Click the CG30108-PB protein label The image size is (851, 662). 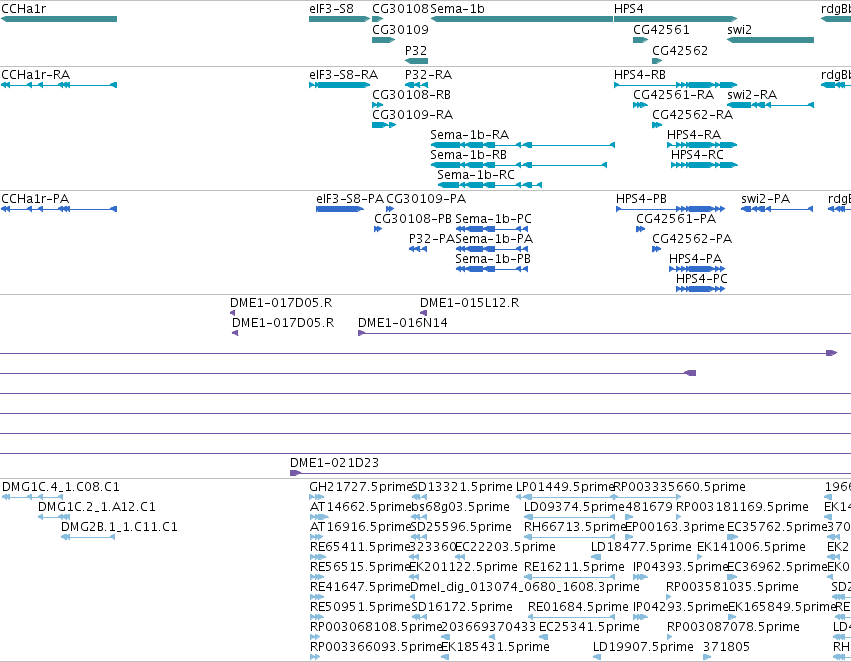point(412,219)
